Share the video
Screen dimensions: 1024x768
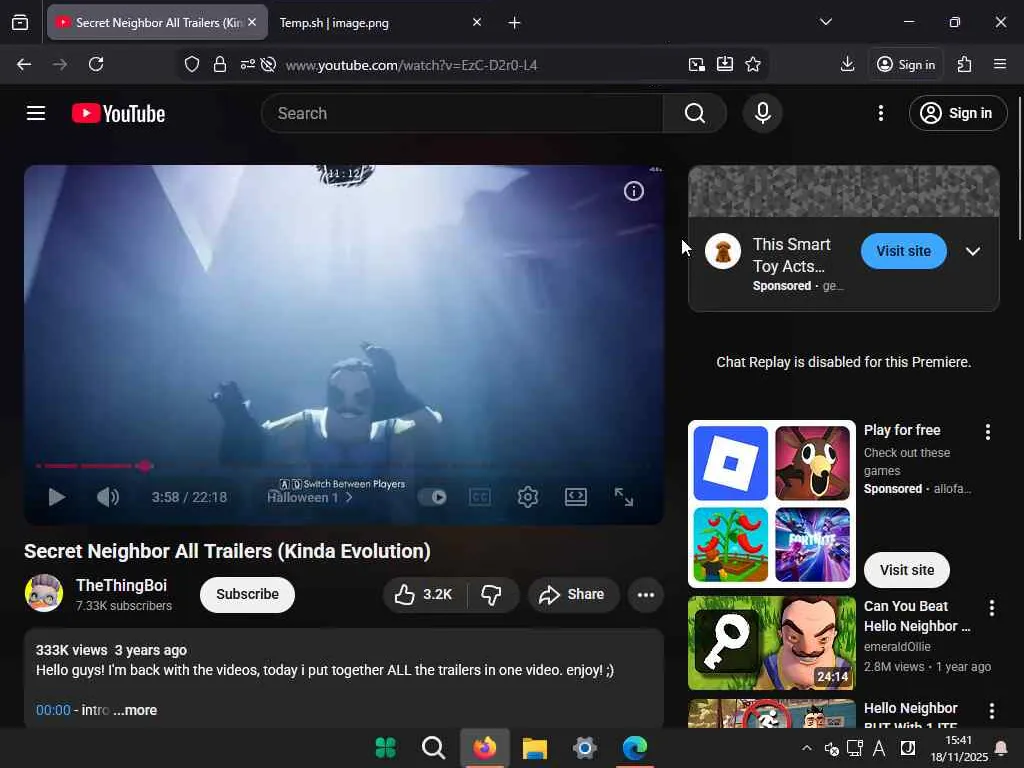click(573, 594)
